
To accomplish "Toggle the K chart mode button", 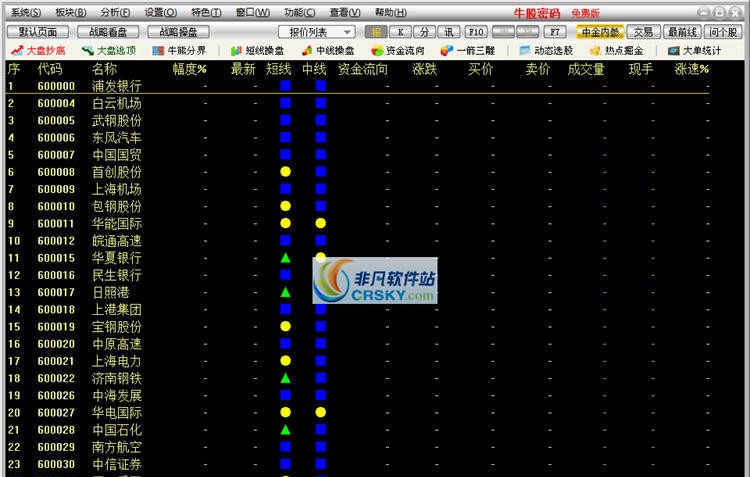I will pyautogui.click(x=399, y=32).
